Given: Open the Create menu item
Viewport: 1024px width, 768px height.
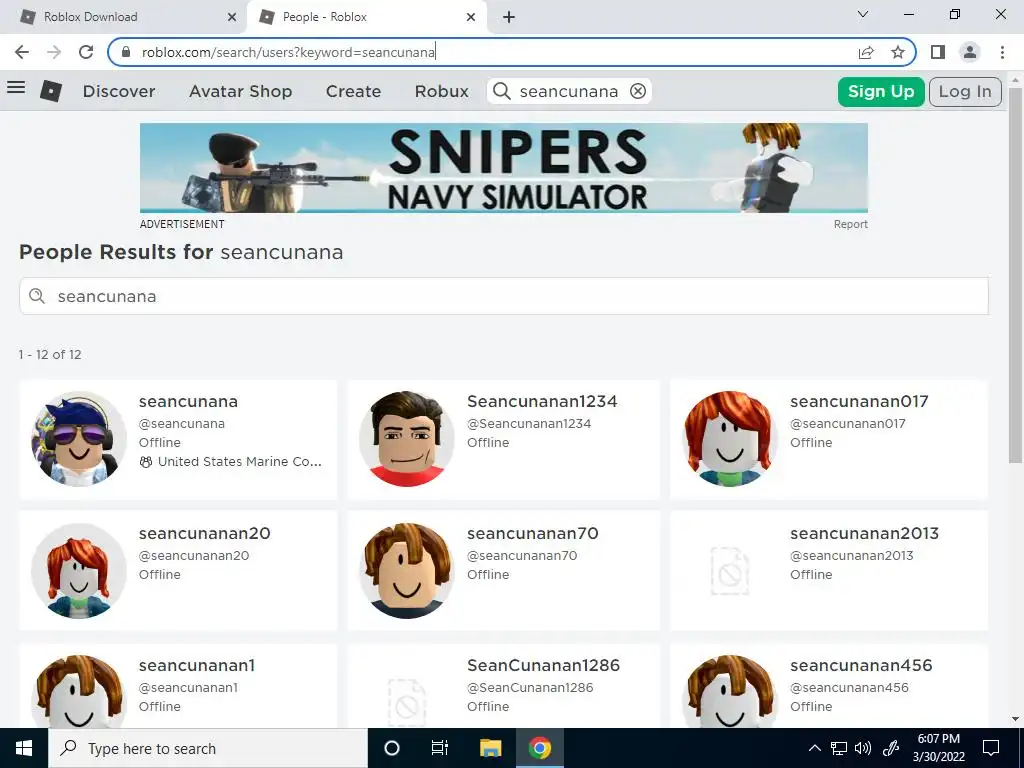Looking at the screenshot, I should (353, 91).
